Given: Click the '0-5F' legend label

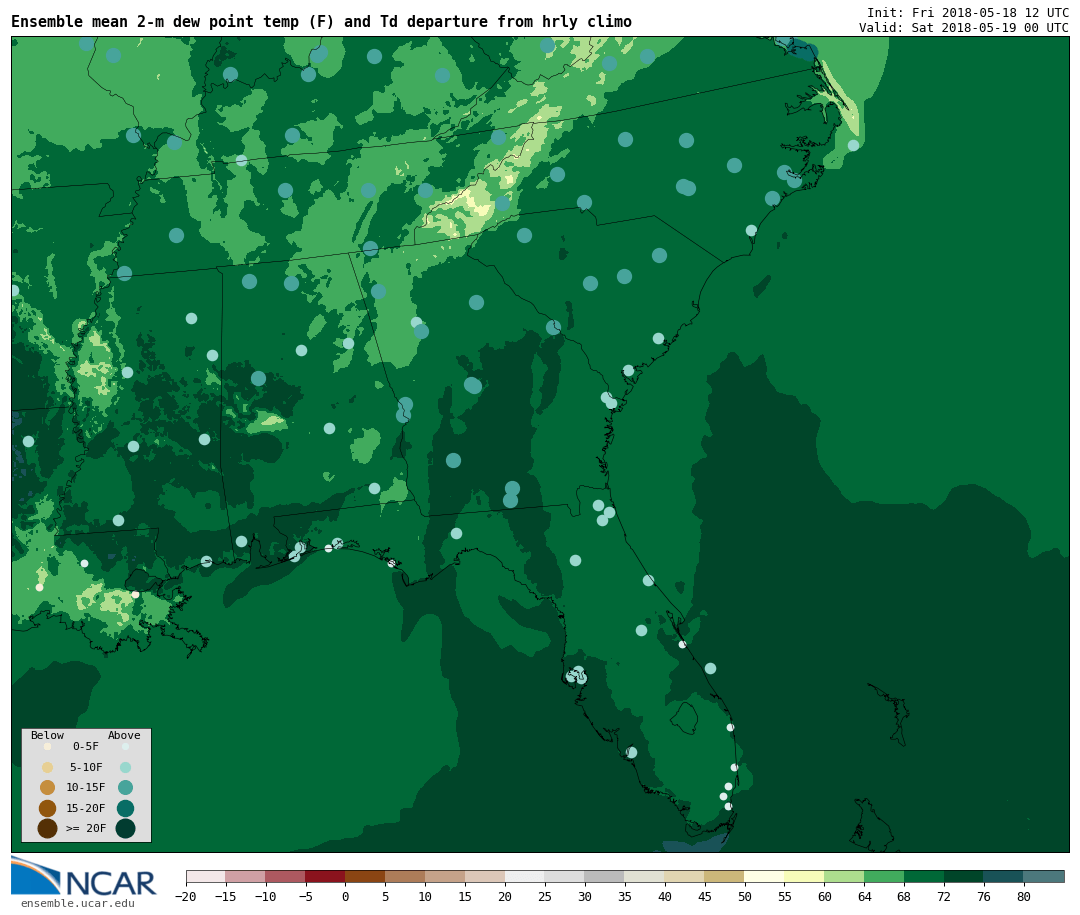Looking at the screenshot, I should tap(86, 746).
